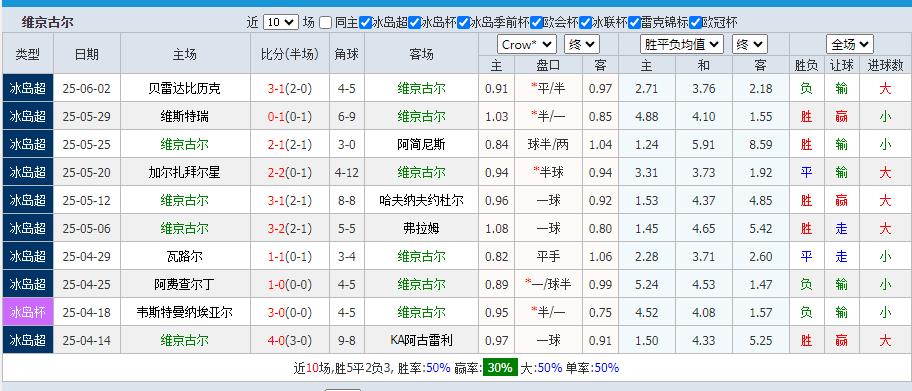Open the Crow* bookmaker dropdown
Screen dimensions: 912x391
tap(527, 45)
